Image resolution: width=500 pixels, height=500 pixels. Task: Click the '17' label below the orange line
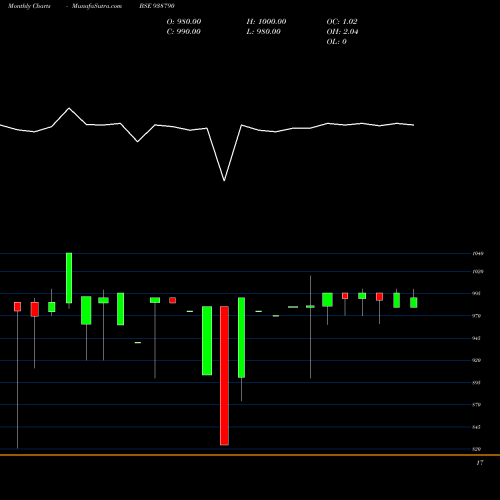(x=480, y=463)
